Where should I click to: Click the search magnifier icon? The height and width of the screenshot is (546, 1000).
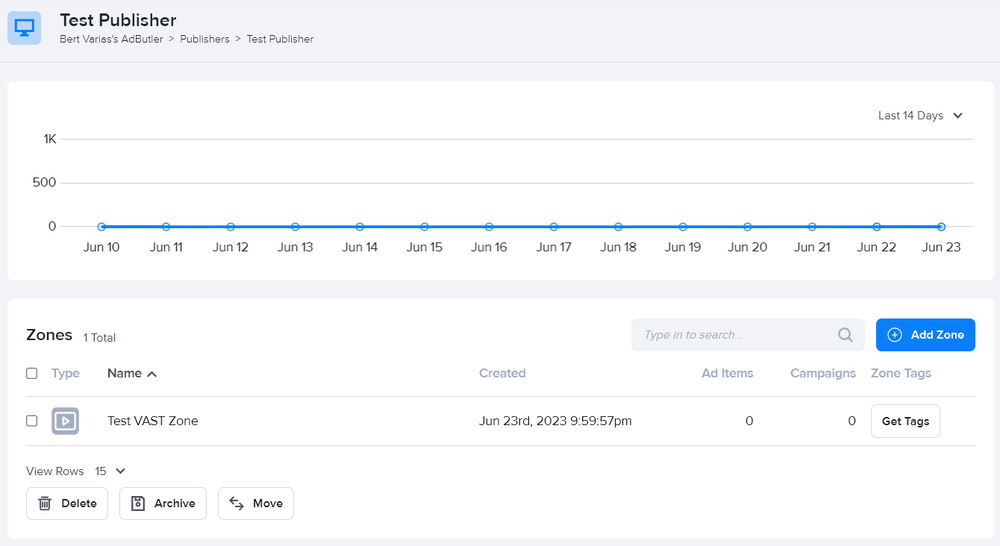845,335
